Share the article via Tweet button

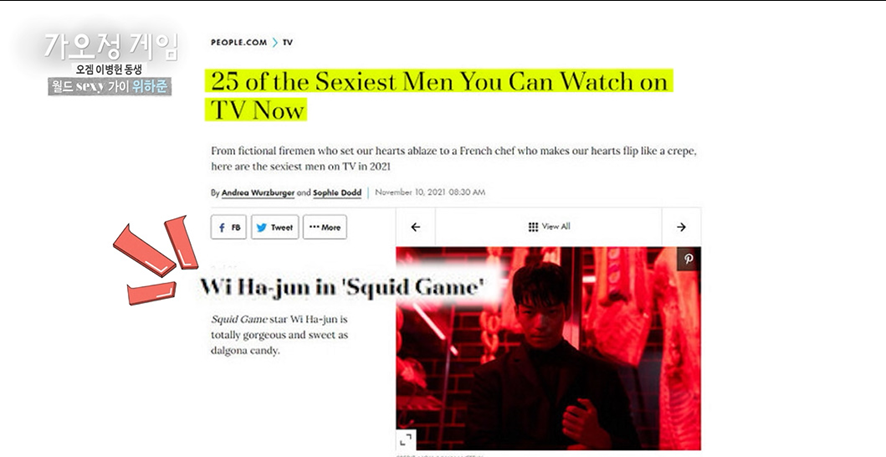click(x=275, y=227)
